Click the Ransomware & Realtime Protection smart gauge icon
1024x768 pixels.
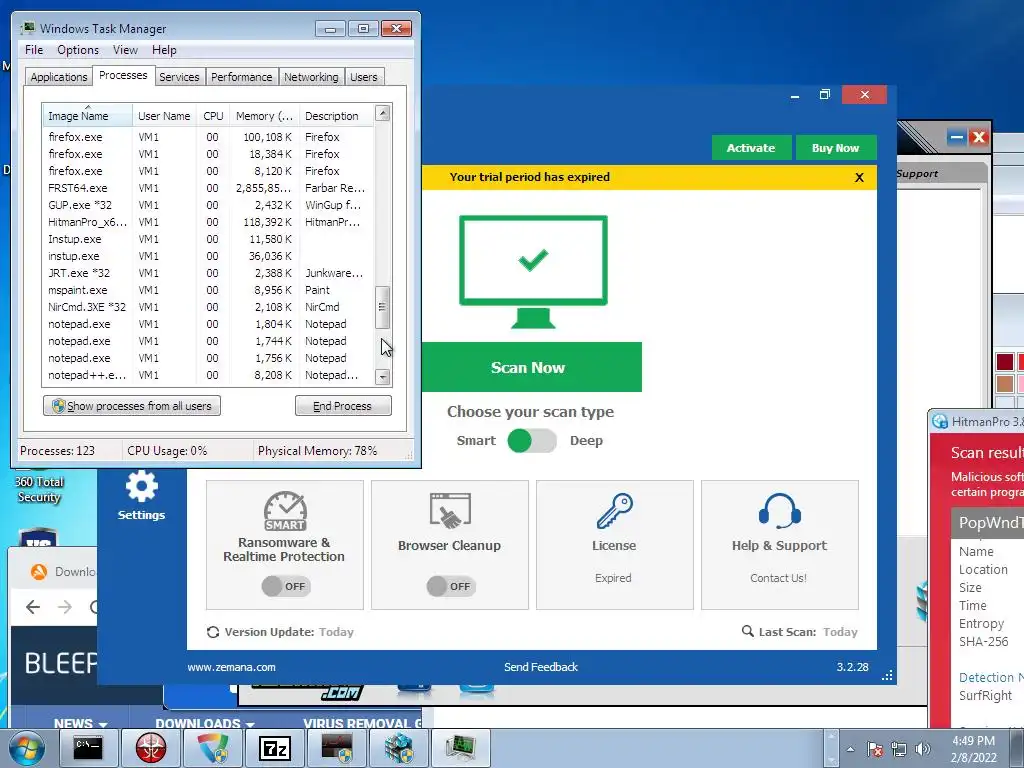pos(285,511)
